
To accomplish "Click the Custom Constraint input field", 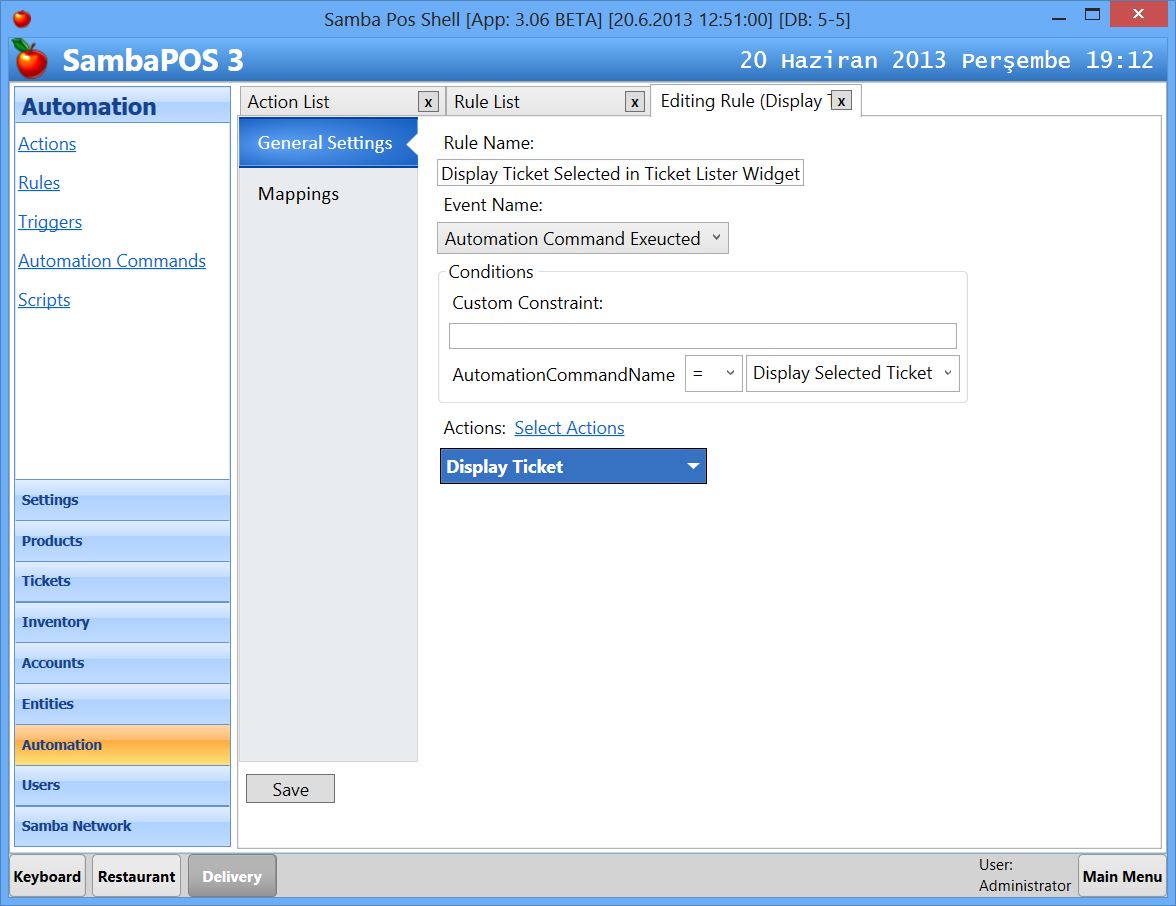I will [x=701, y=335].
